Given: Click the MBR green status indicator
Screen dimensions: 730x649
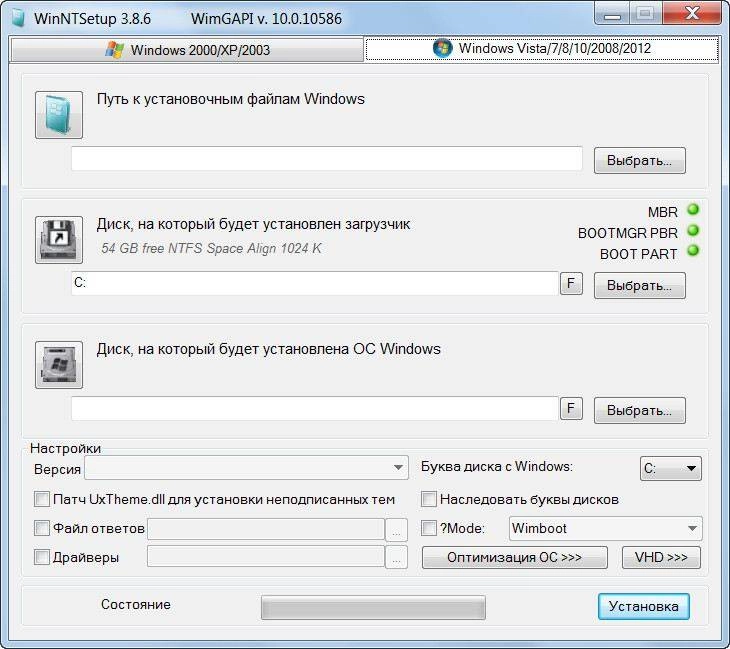Looking at the screenshot, I should coord(693,210).
